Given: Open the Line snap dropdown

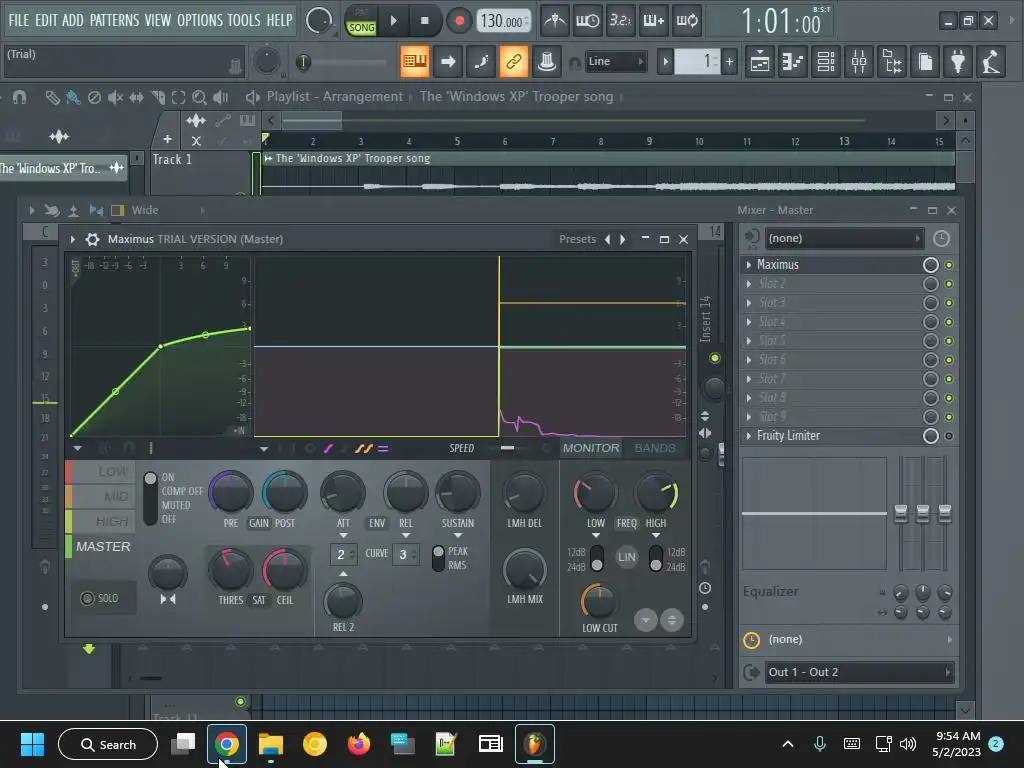Looking at the screenshot, I should (615, 62).
